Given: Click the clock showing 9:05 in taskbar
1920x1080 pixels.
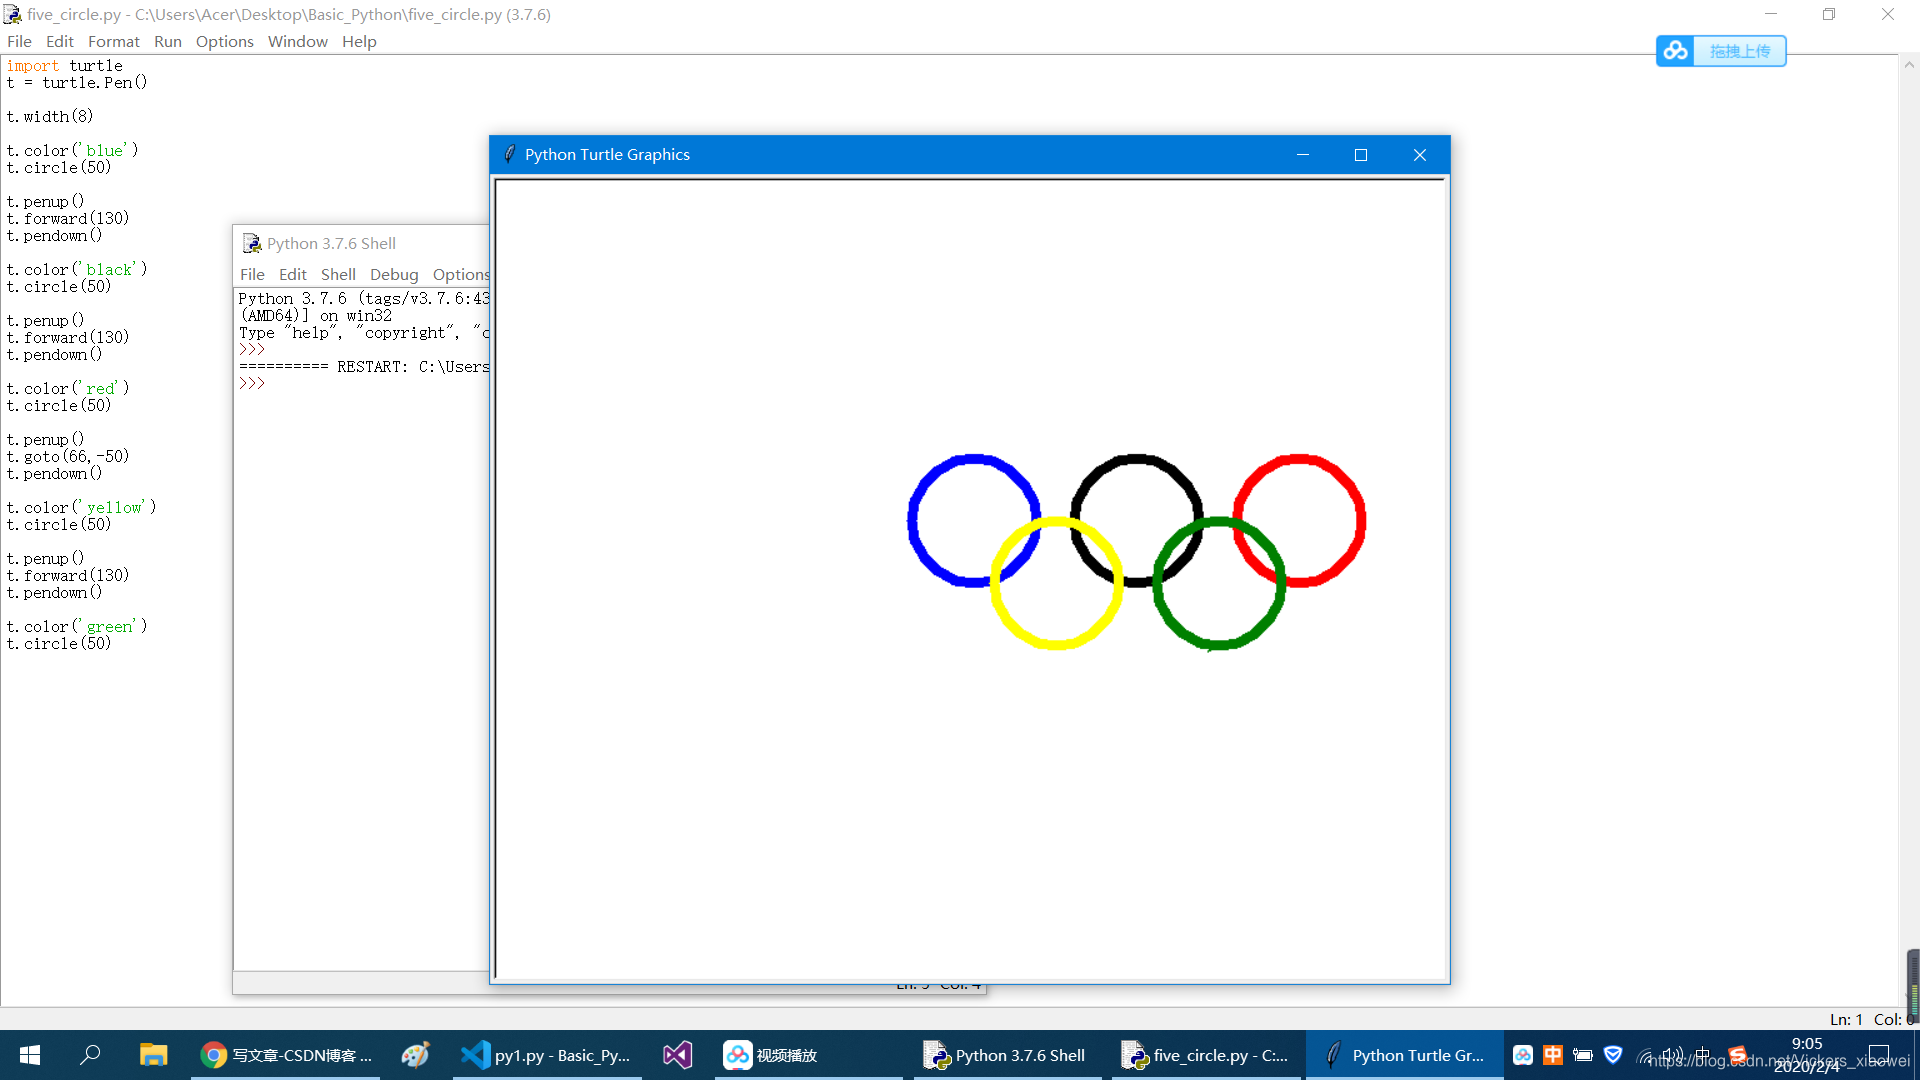Looking at the screenshot, I should 1807,1044.
